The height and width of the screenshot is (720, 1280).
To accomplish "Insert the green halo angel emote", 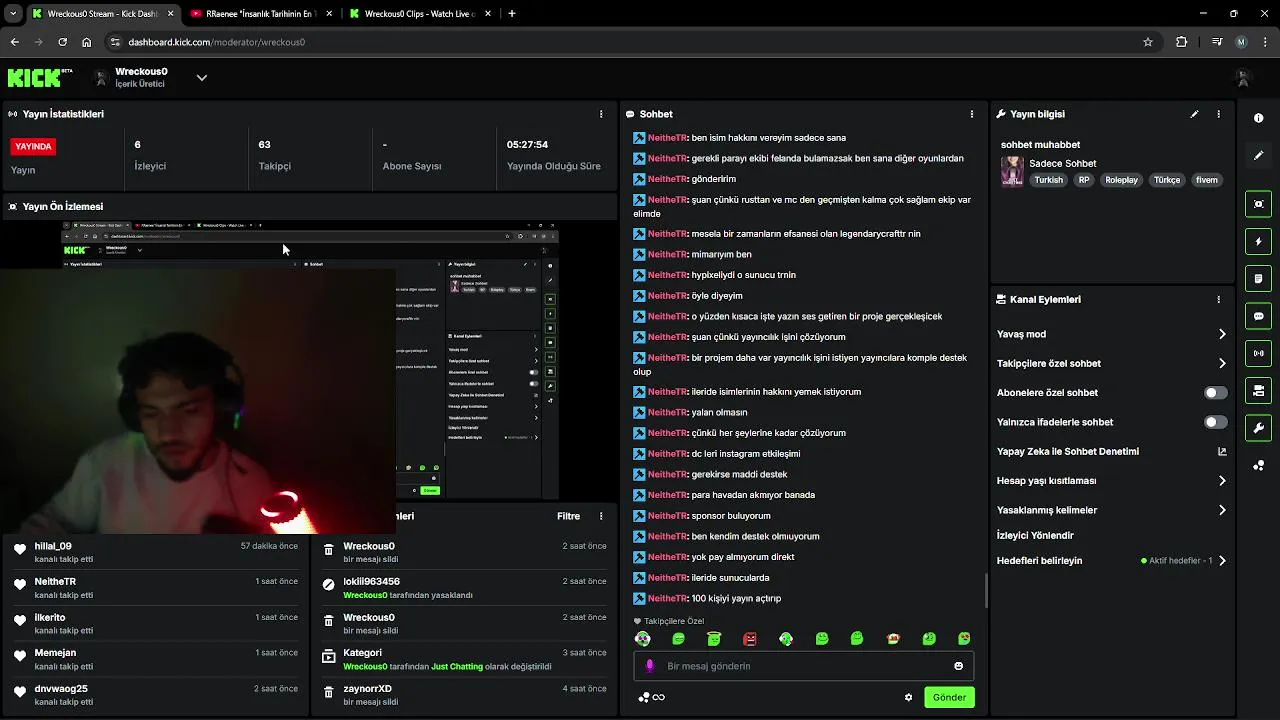I will (714, 639).
